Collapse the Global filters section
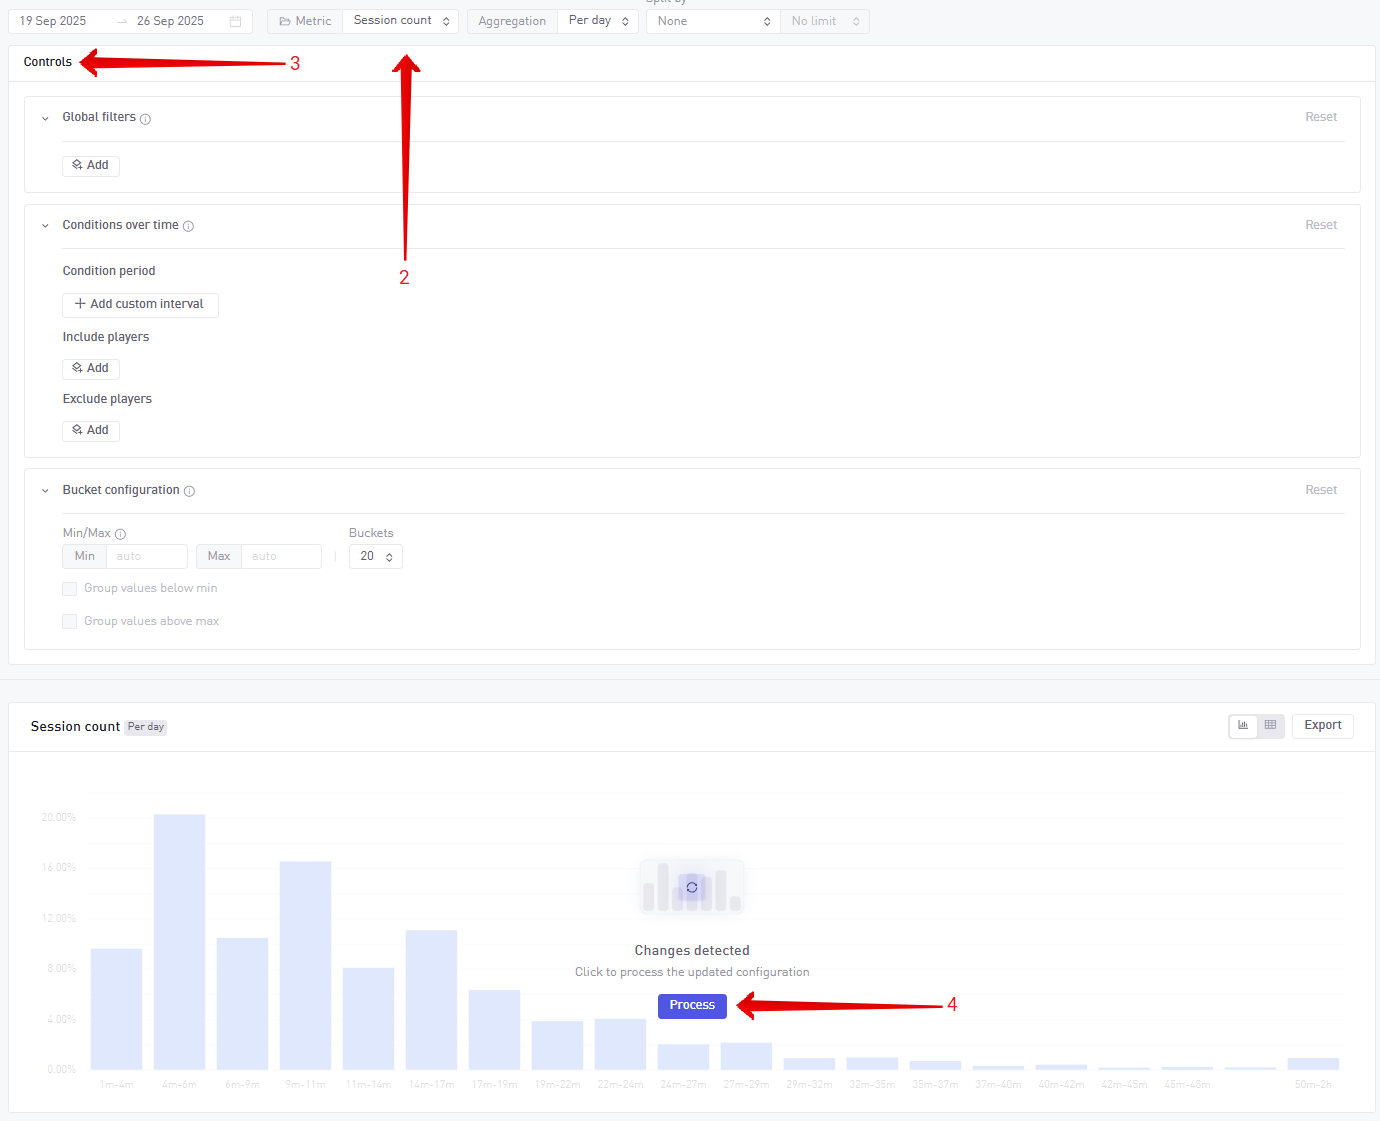 pos(45,118)
